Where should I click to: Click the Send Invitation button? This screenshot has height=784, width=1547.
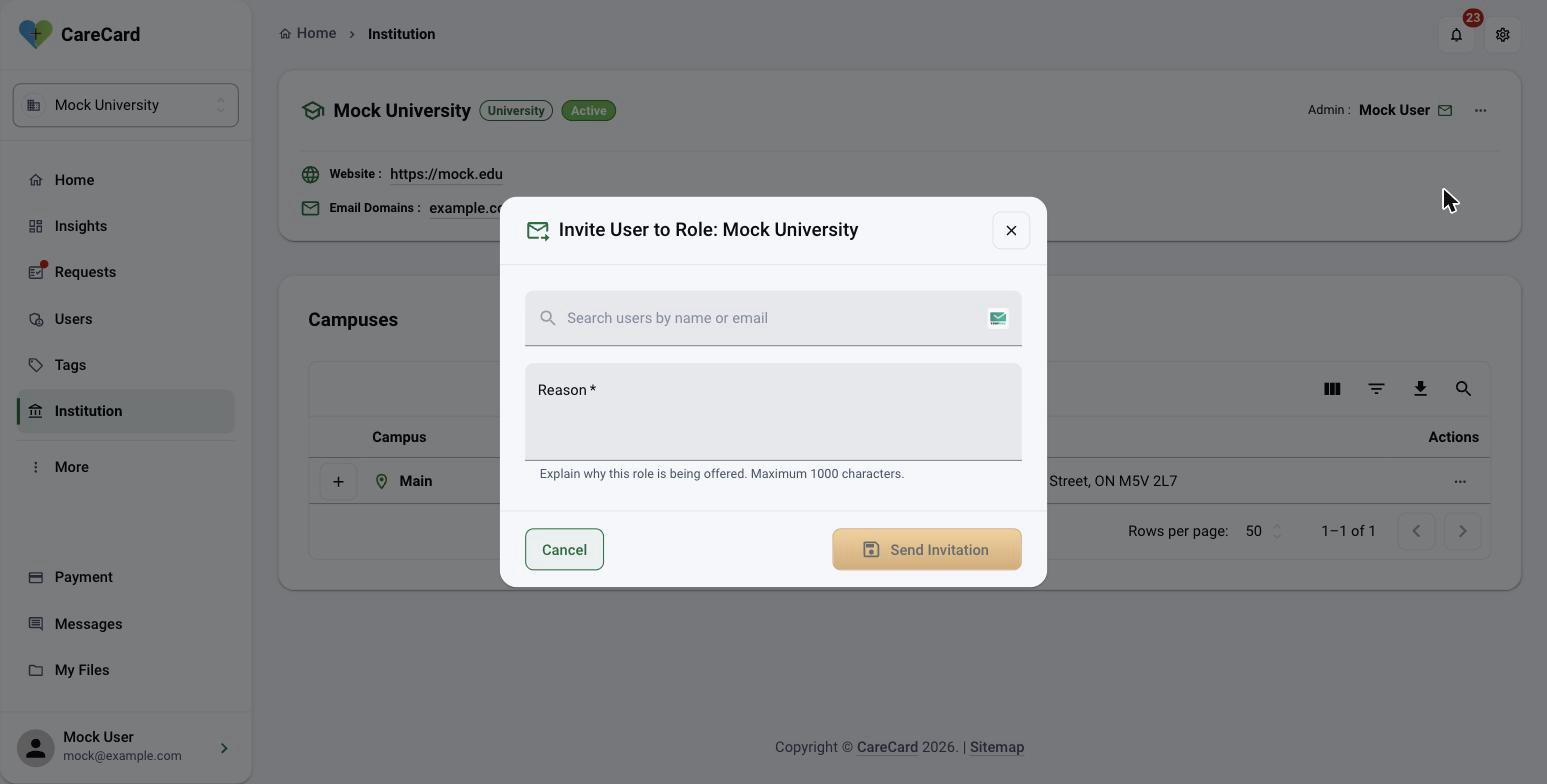[927, 550]
